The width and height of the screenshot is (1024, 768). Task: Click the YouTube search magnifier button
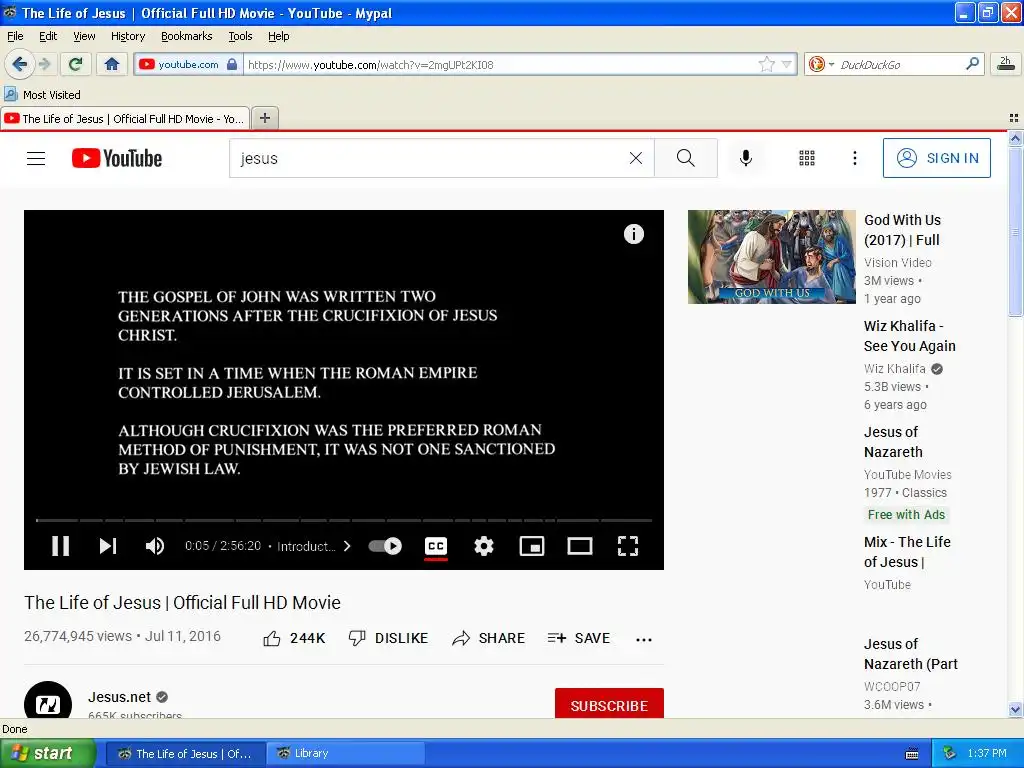point(686,158)
